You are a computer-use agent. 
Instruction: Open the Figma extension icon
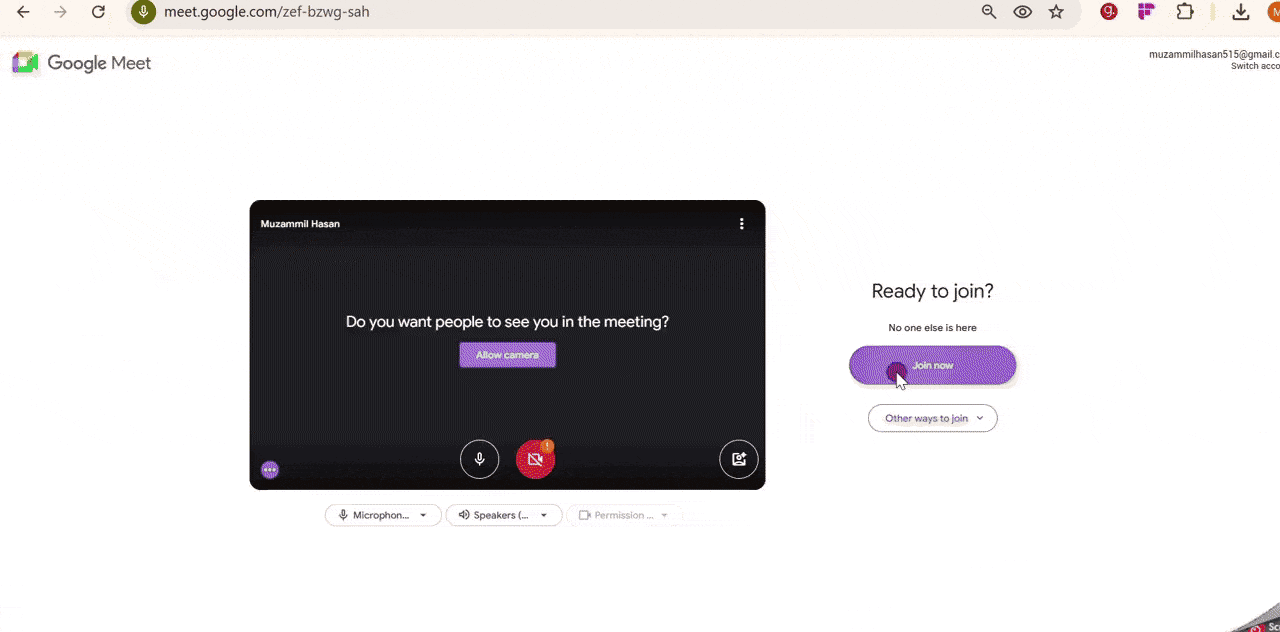(x=1146, y=12)
